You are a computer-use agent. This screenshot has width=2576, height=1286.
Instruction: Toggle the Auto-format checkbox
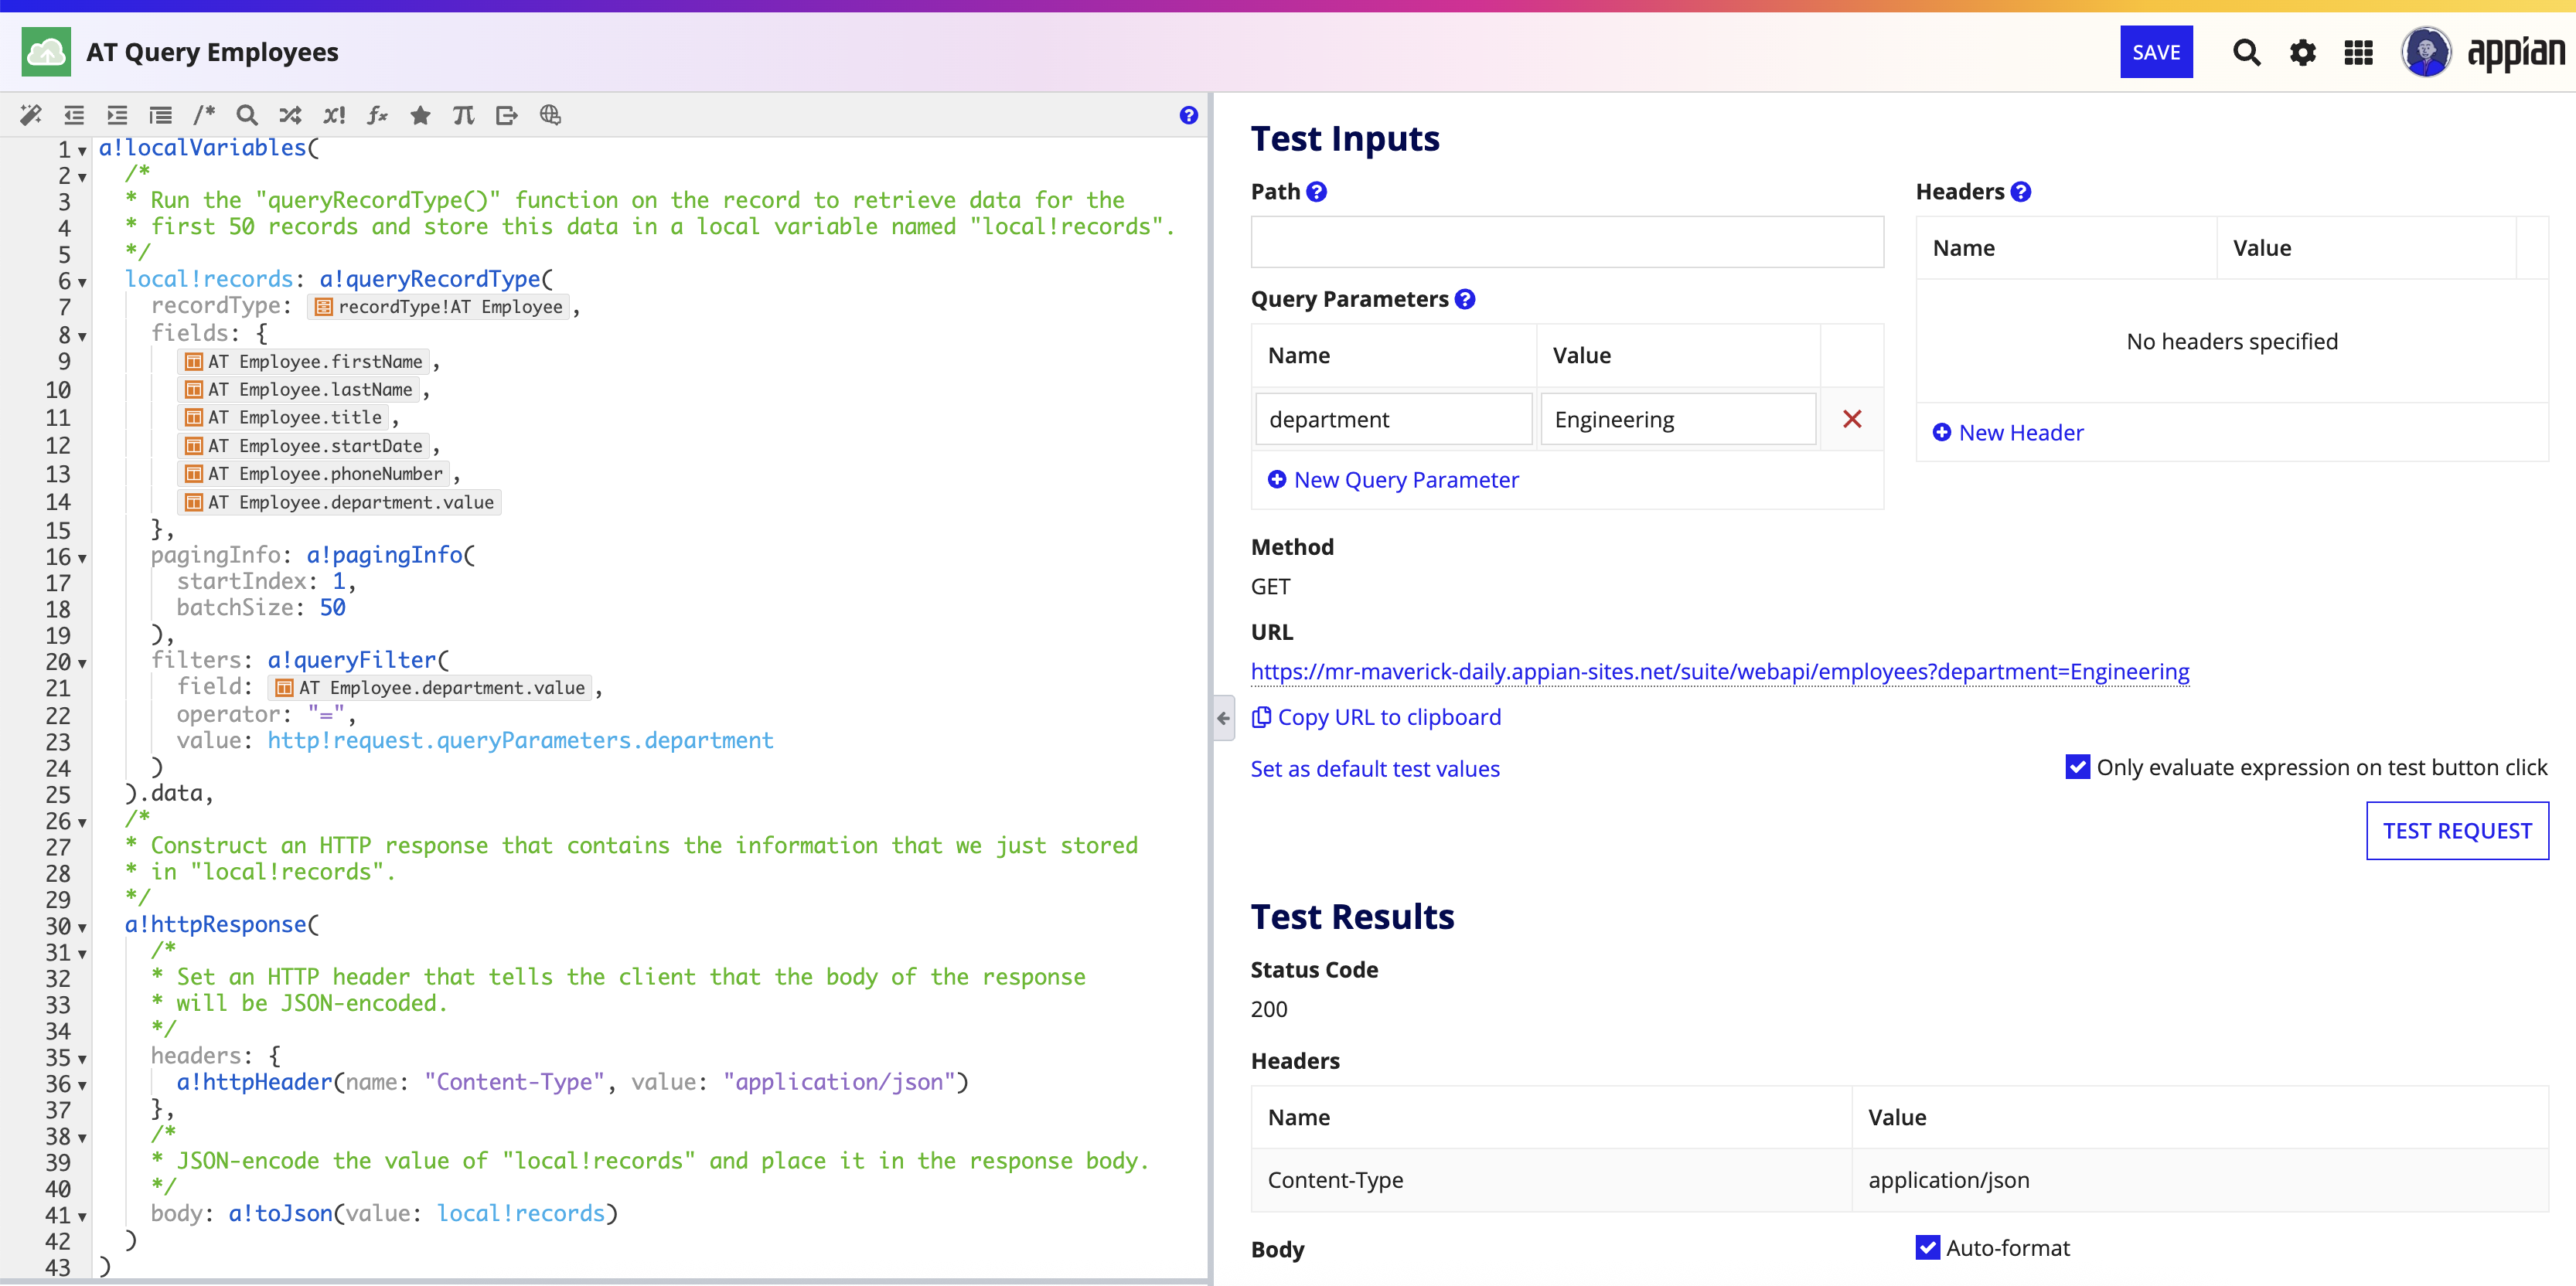1927,1247
